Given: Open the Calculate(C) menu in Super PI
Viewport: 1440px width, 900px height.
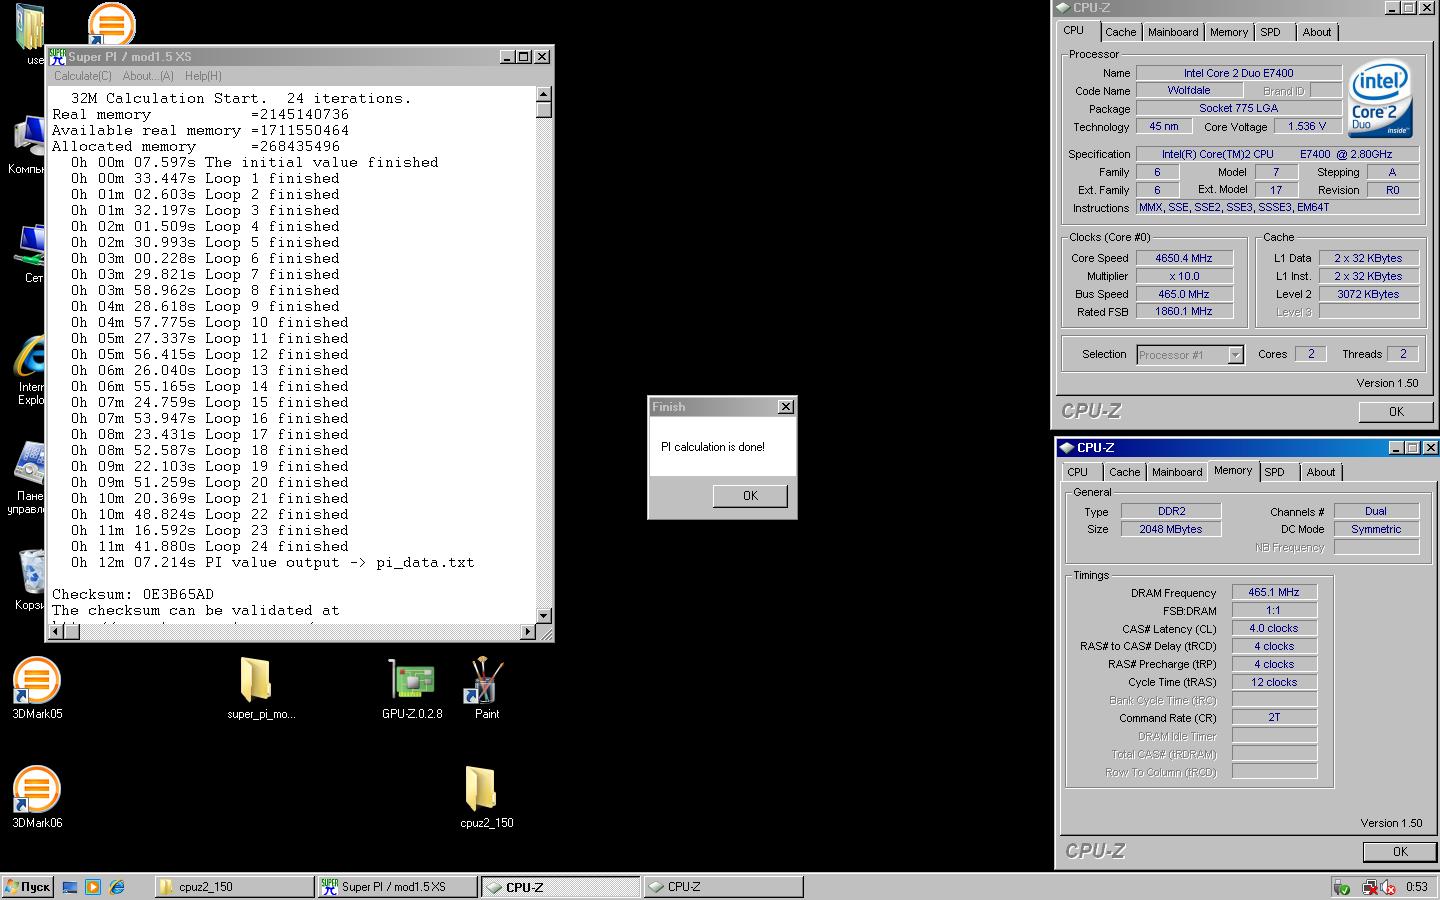Looking at the screenshot, I should [82, 76].
